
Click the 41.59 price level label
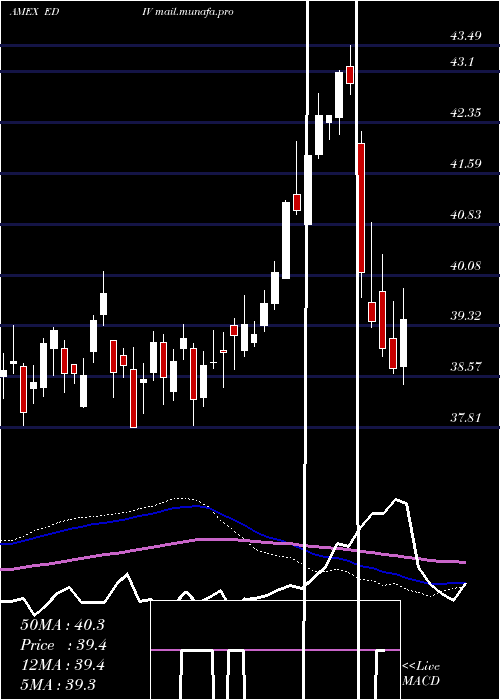tap(466, 163)
